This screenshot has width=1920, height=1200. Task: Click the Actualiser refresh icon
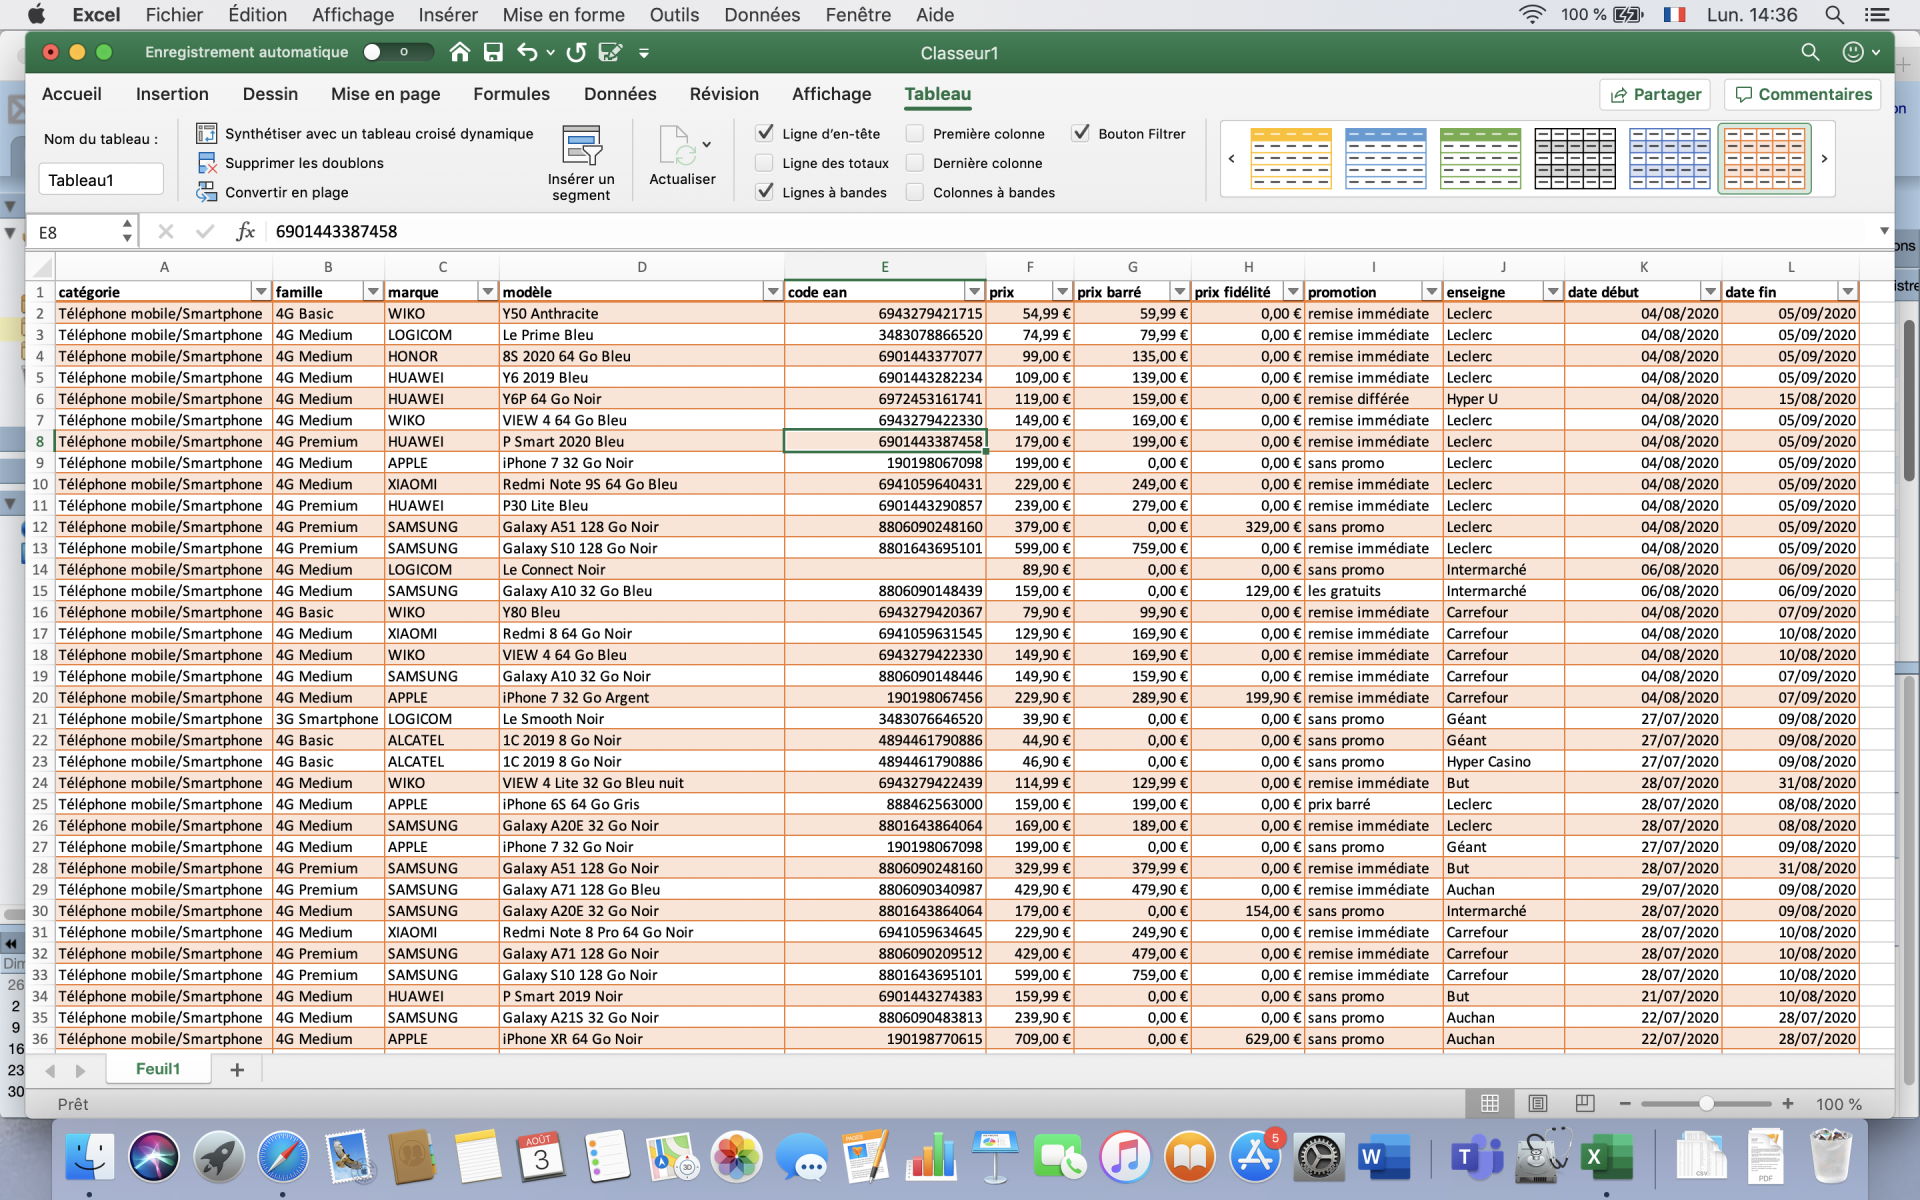coord(676,147)
